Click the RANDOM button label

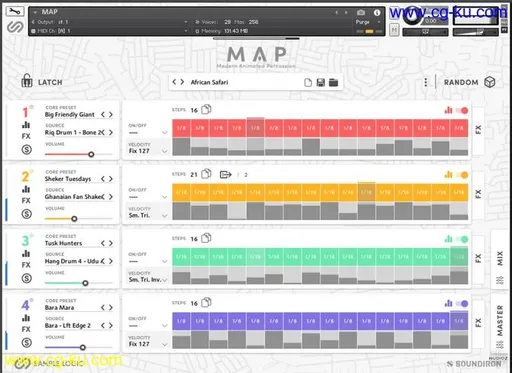(x=461, y=82)
